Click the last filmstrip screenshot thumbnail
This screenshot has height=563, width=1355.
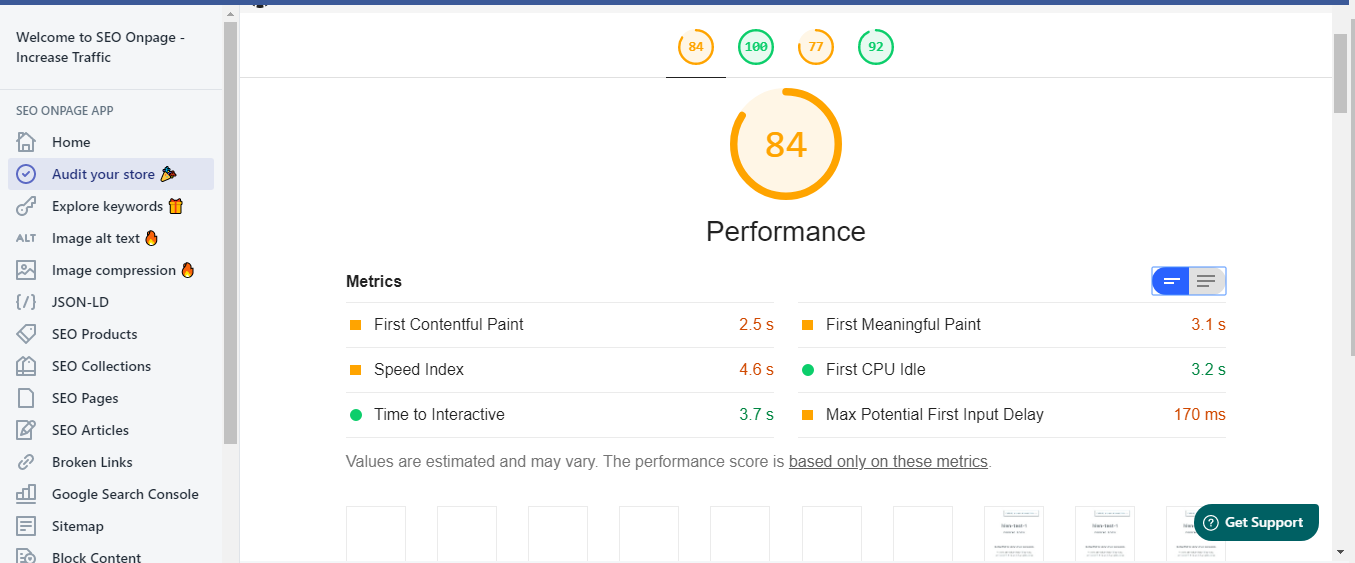coord(1195,534)
